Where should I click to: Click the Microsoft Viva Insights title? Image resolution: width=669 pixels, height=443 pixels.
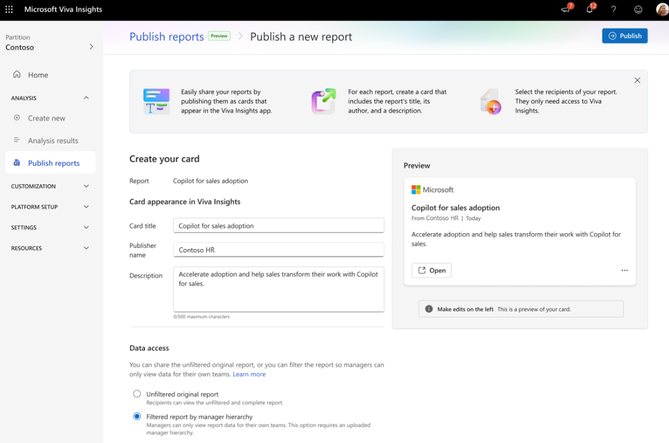coord(63,9)
